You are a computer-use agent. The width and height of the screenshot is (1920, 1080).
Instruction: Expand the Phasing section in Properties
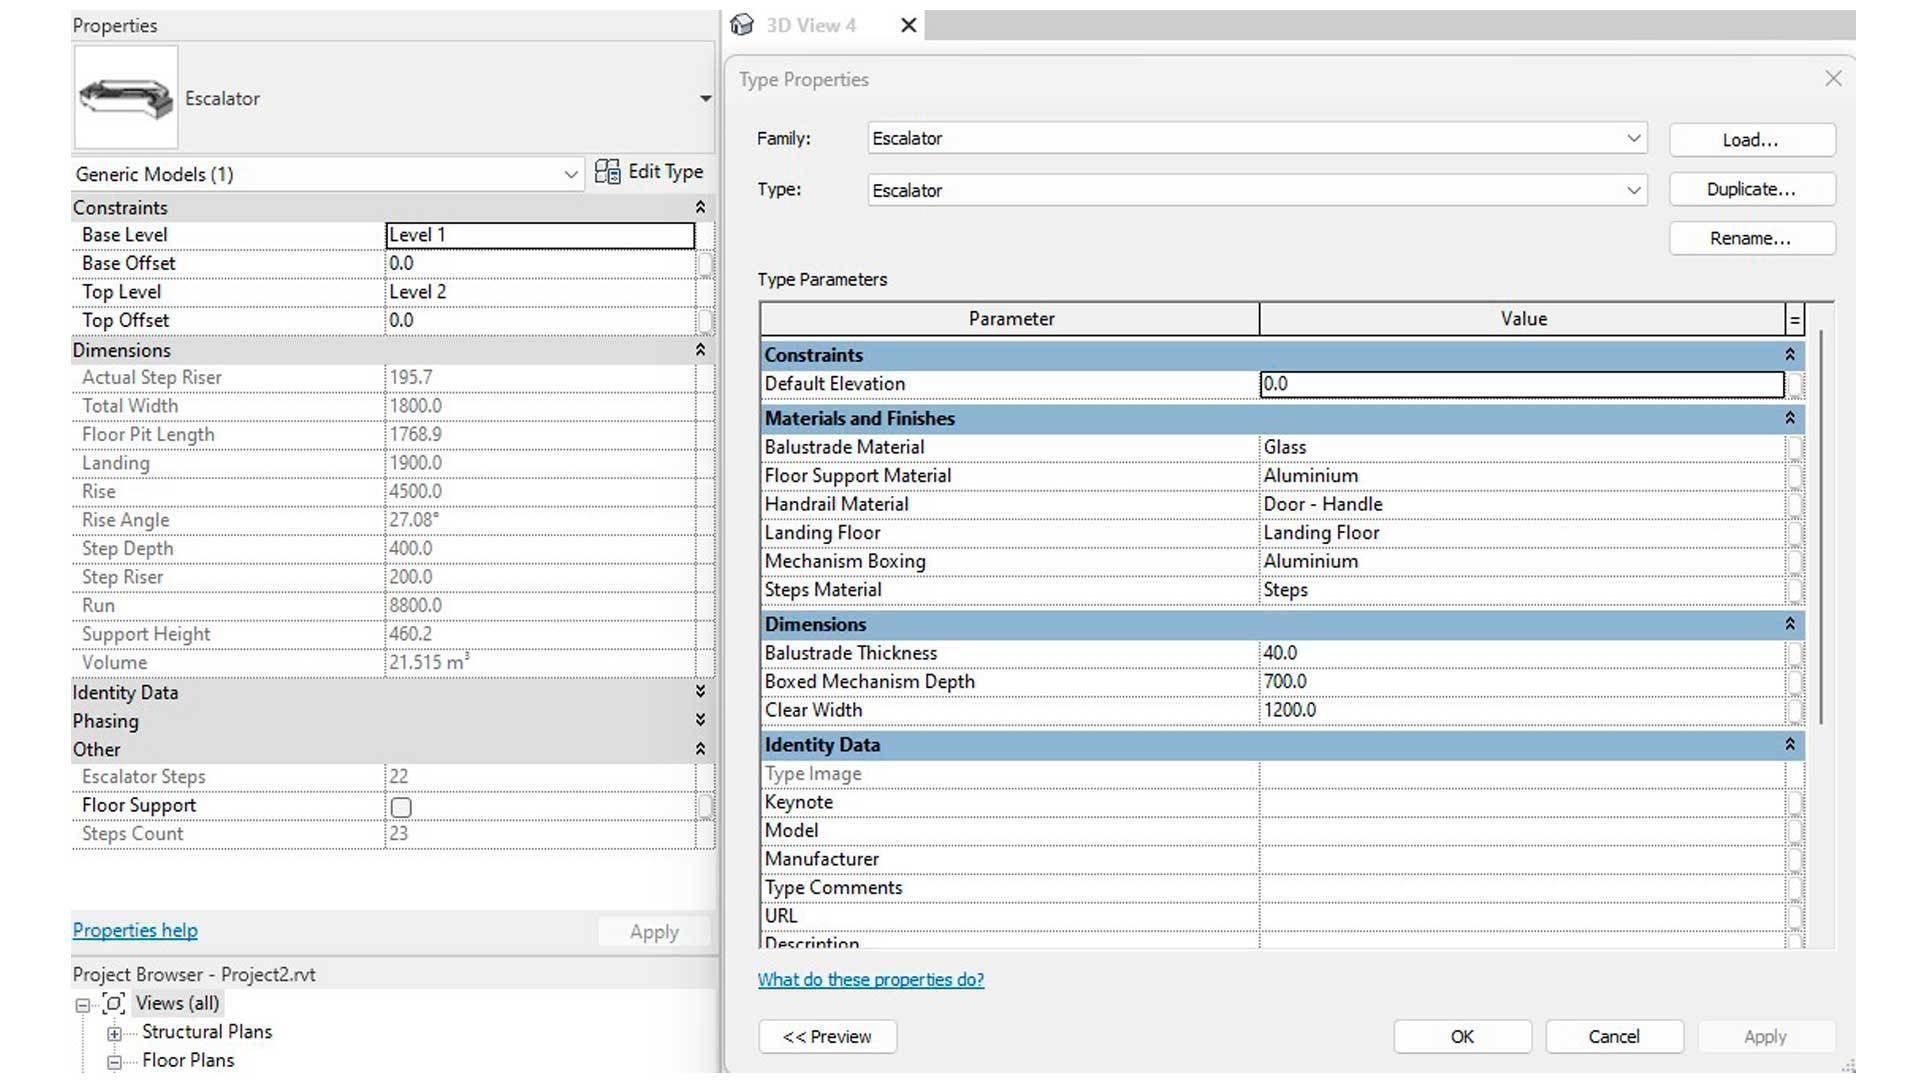(x=700, y=721)
